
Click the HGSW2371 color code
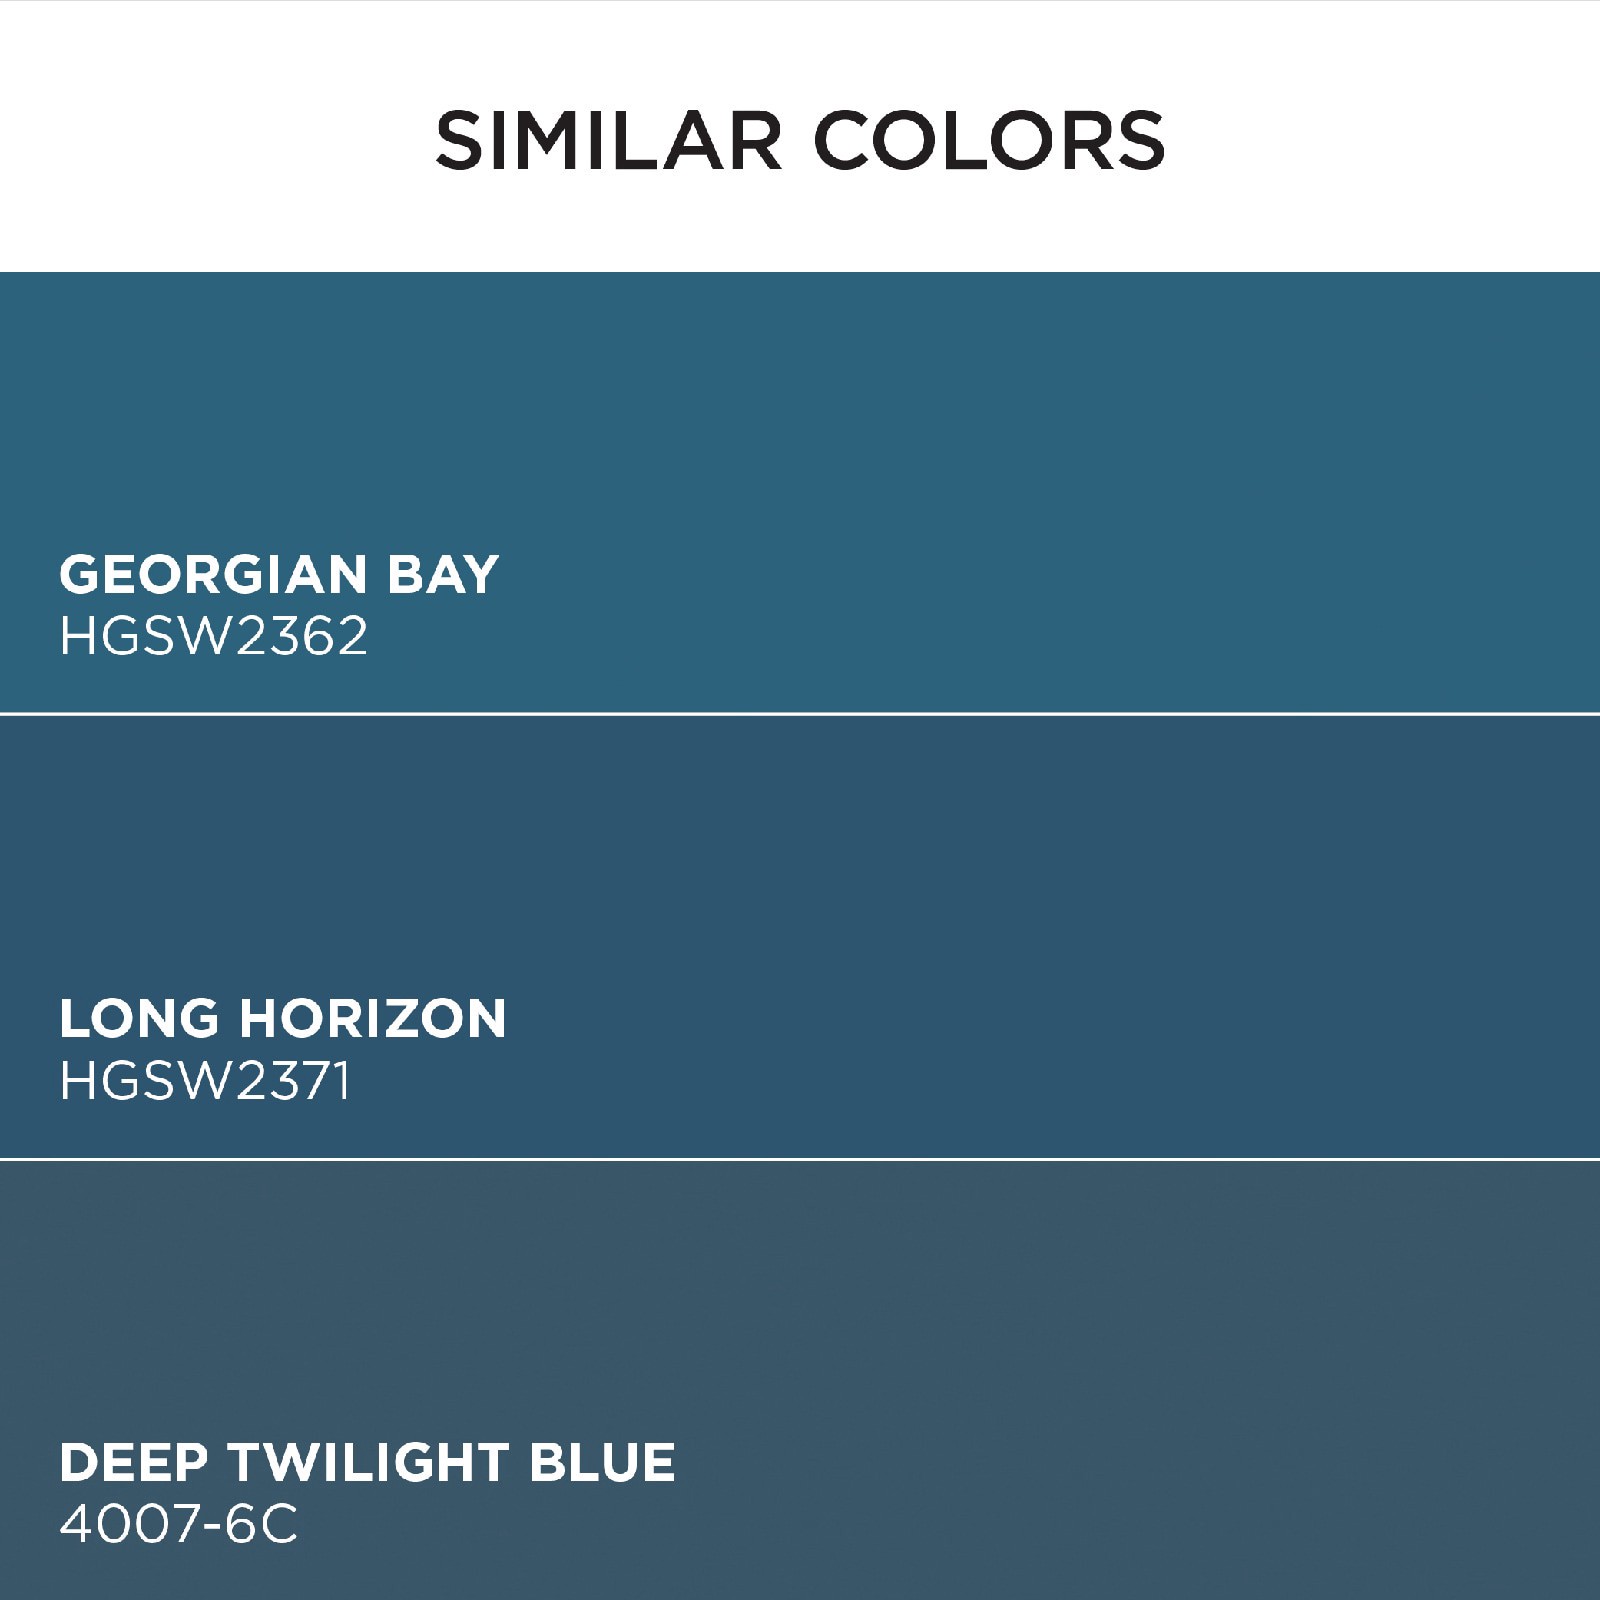click(205, 1081)
